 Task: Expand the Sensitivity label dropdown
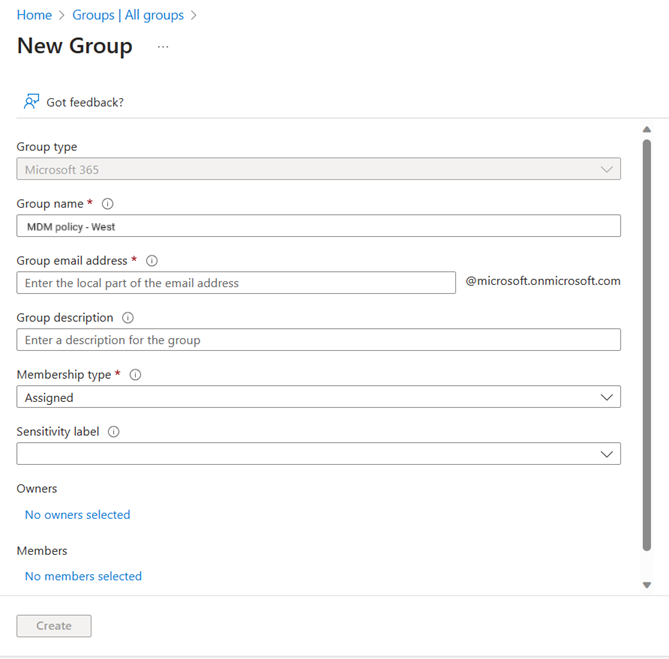(318, 454)
